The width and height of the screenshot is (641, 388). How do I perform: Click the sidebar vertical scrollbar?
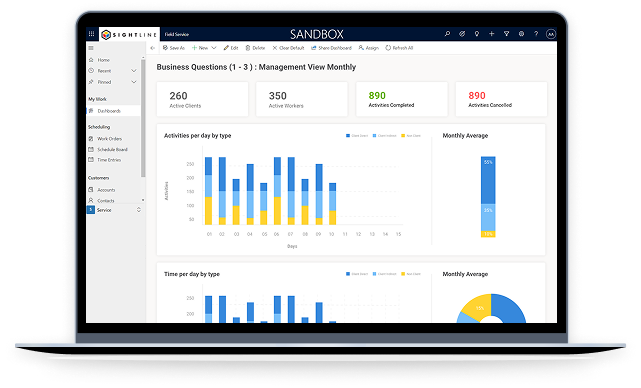click(x=143, y=118)
